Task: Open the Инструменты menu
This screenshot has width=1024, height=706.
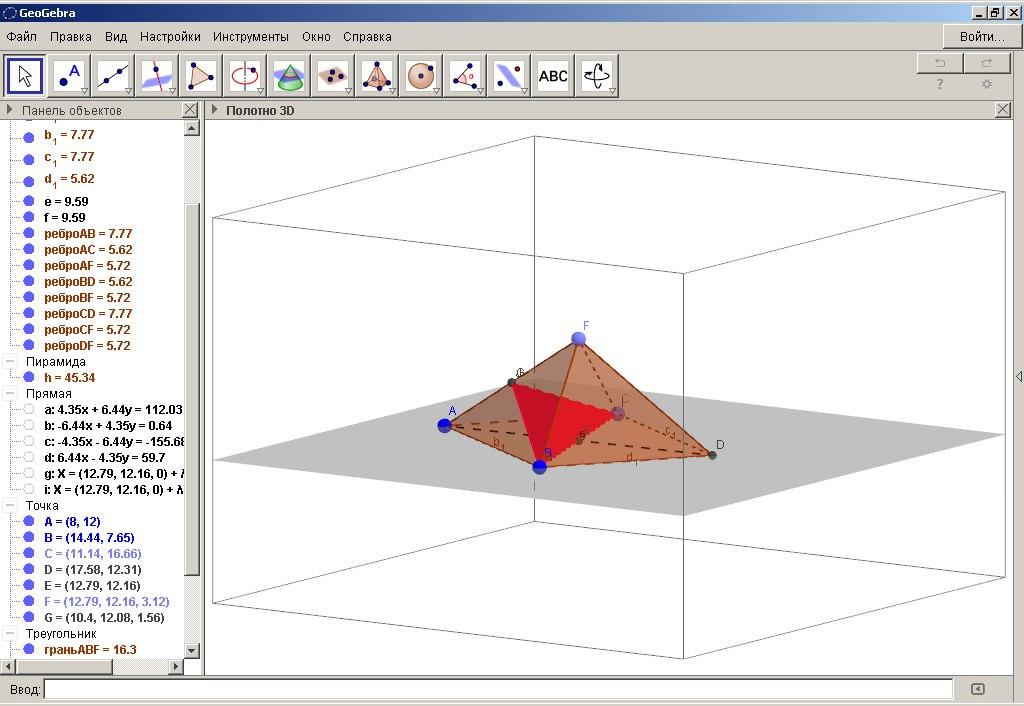Action: click(x=251, y=37)
